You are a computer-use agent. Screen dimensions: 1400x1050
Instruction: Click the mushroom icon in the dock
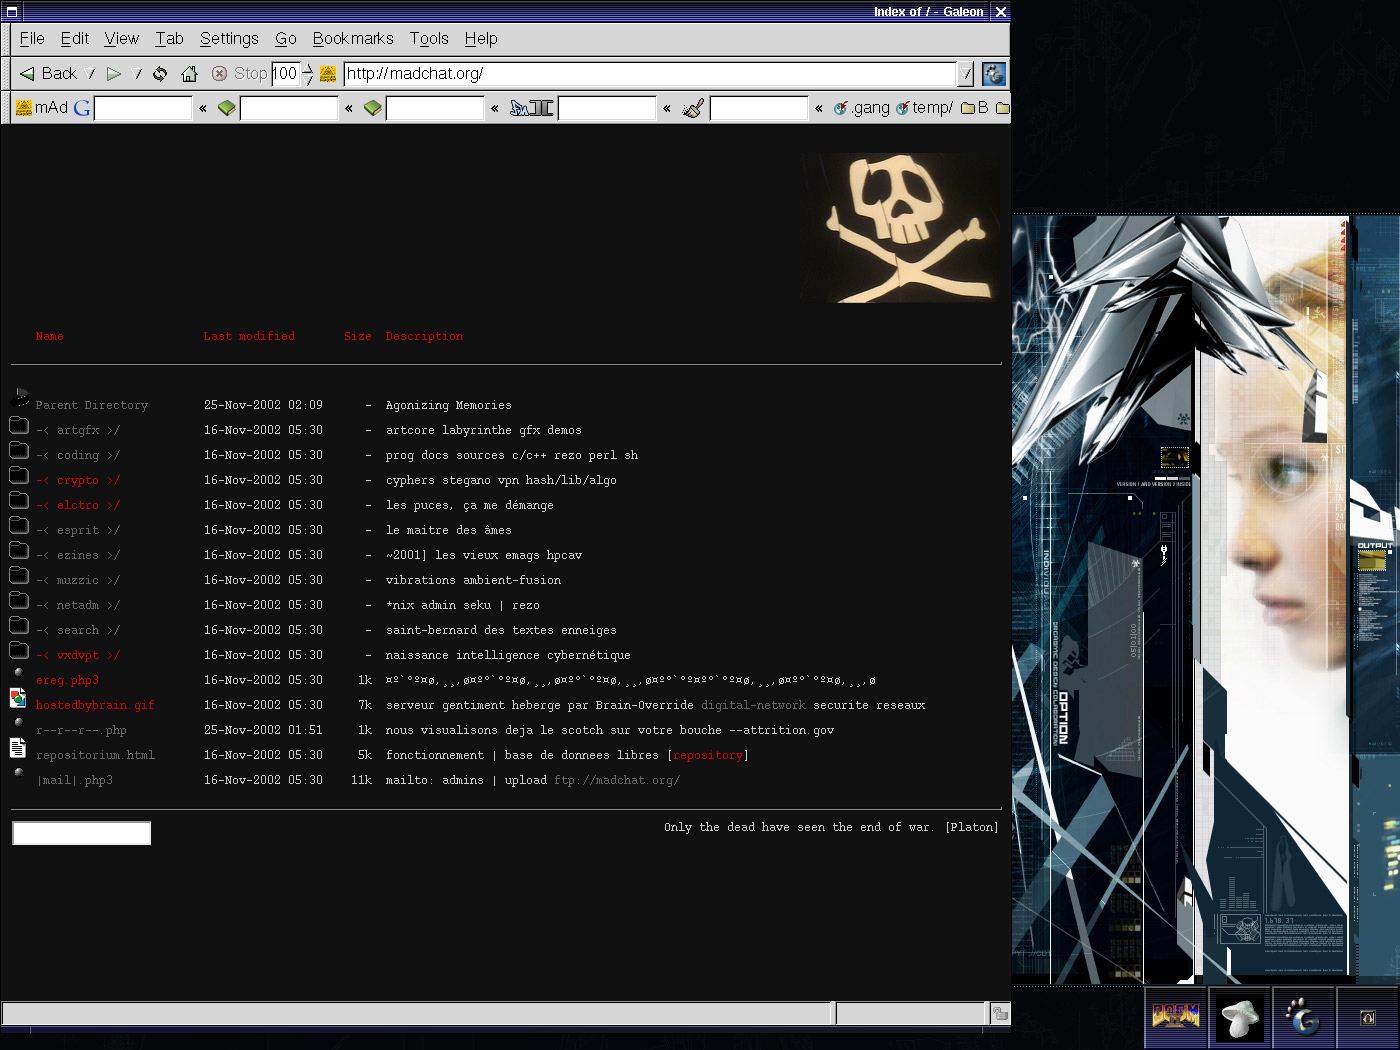(x=1240, y=1018)
